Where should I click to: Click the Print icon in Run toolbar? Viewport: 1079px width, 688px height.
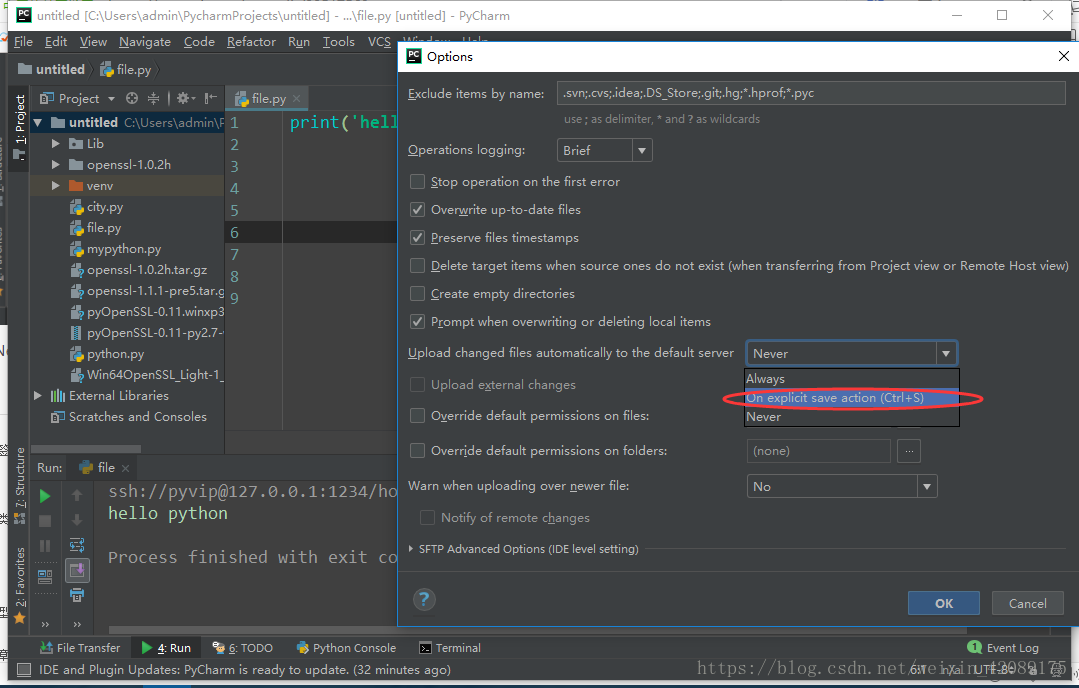(77, 596)
